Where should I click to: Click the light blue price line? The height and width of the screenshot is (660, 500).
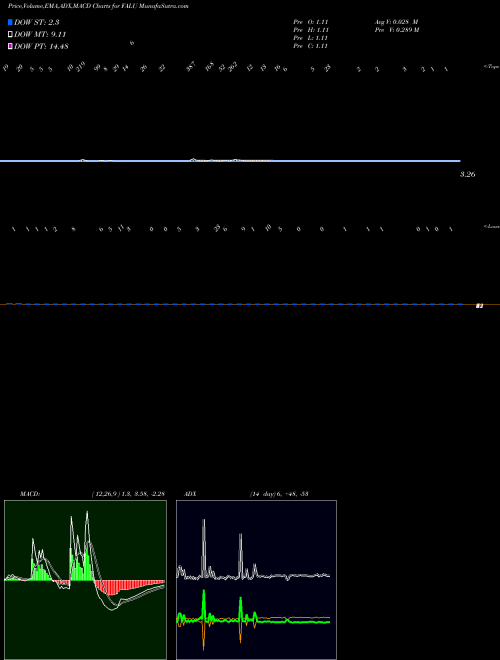click(x=230, y=161)
